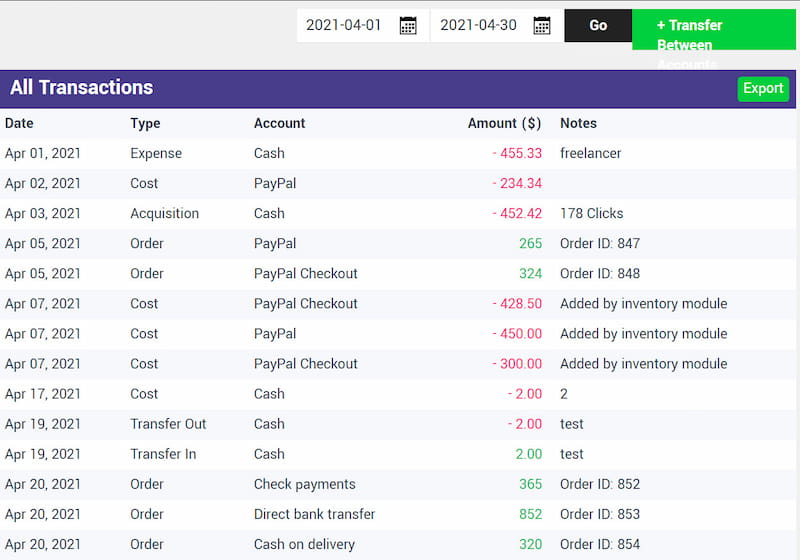Click Order ID: 847 note

[x=600, y=244]
